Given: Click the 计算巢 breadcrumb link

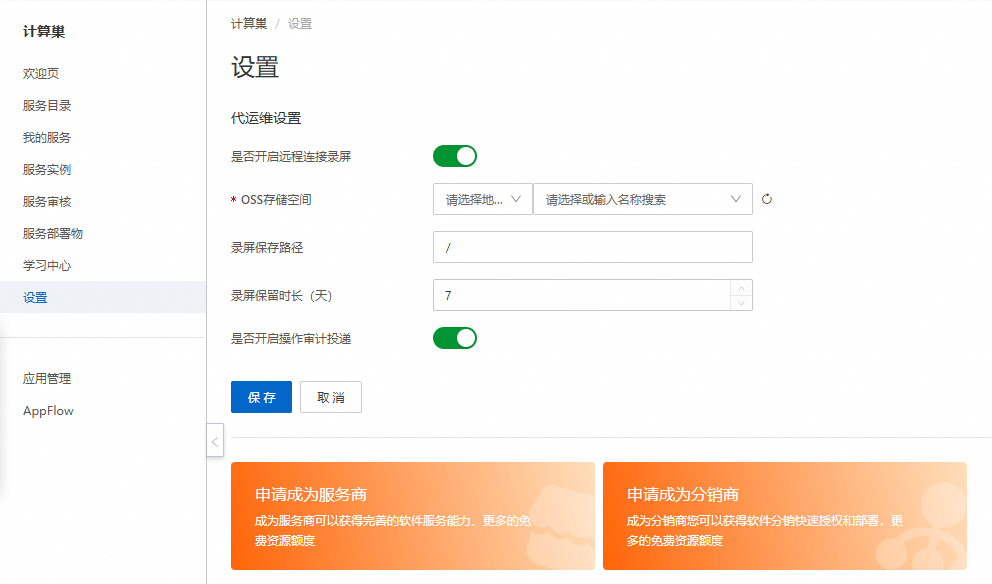Looking at the screenshot, I should 249,24.
